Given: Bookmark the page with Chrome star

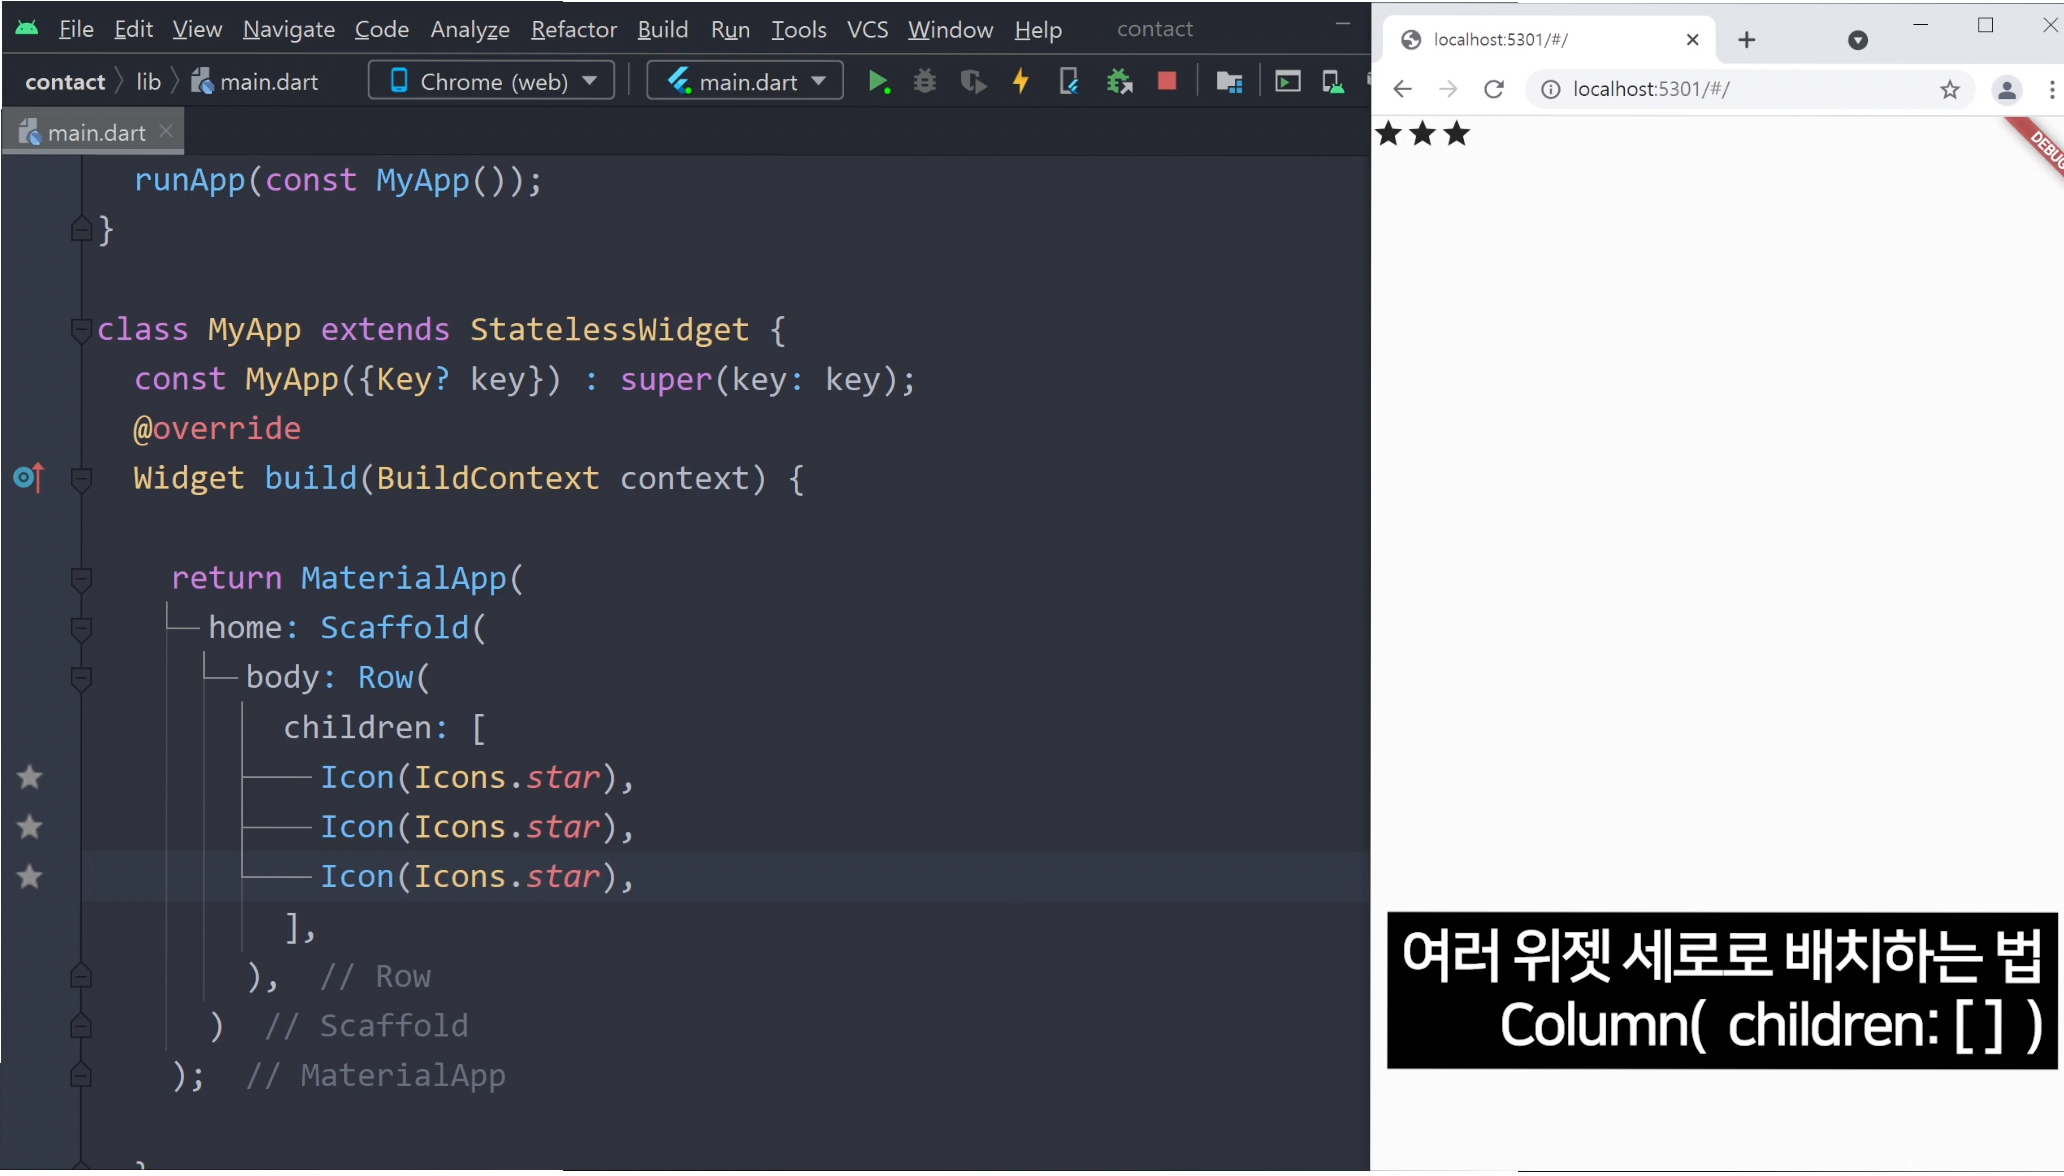Looking at the screenshot, I should coord(1949,90).
